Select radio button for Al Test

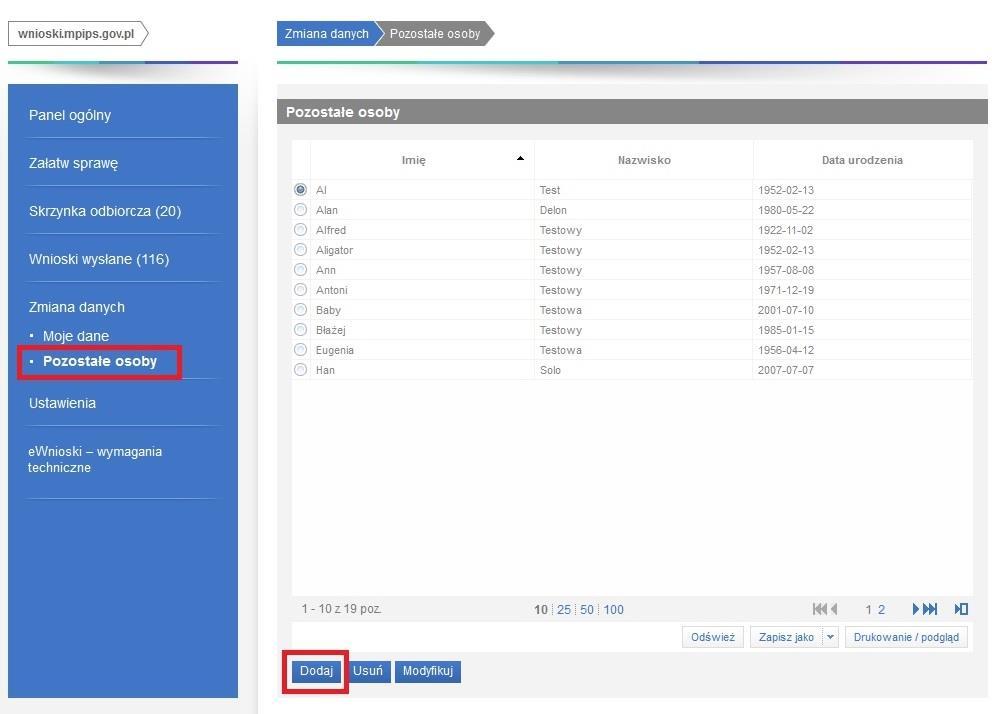click(x=301, y=190)
